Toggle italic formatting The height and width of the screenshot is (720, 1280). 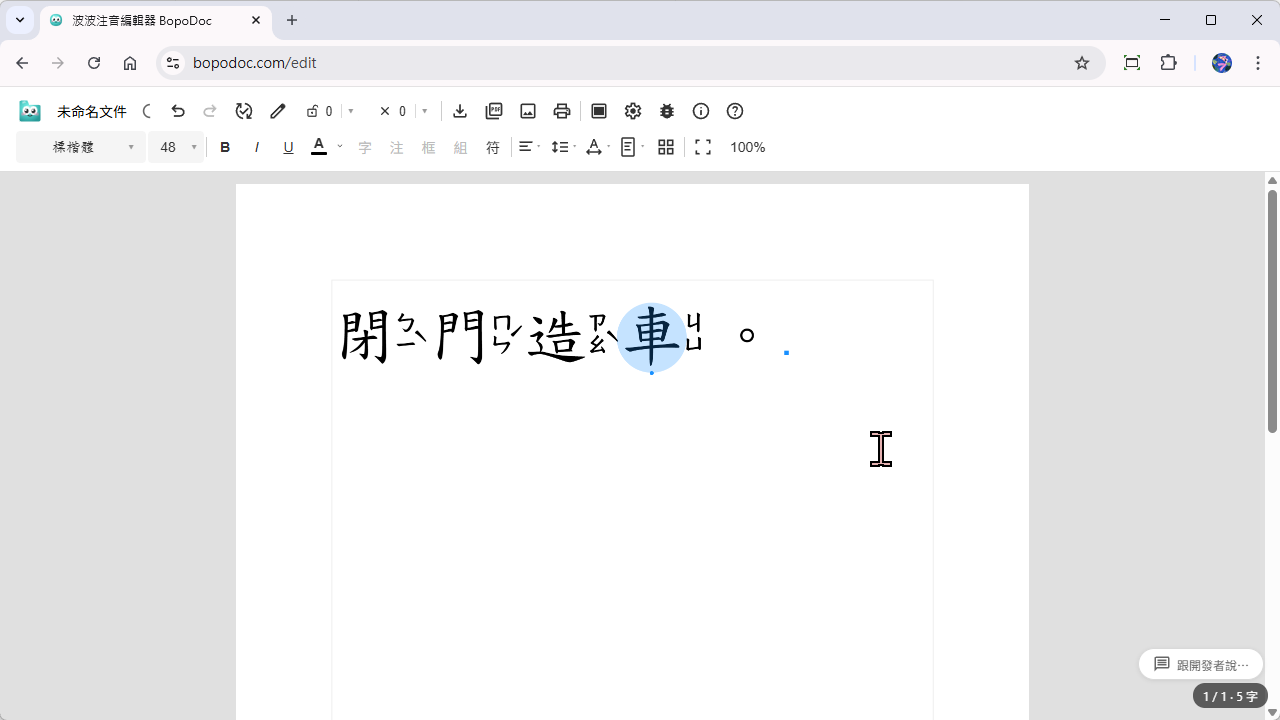point(257,147)
